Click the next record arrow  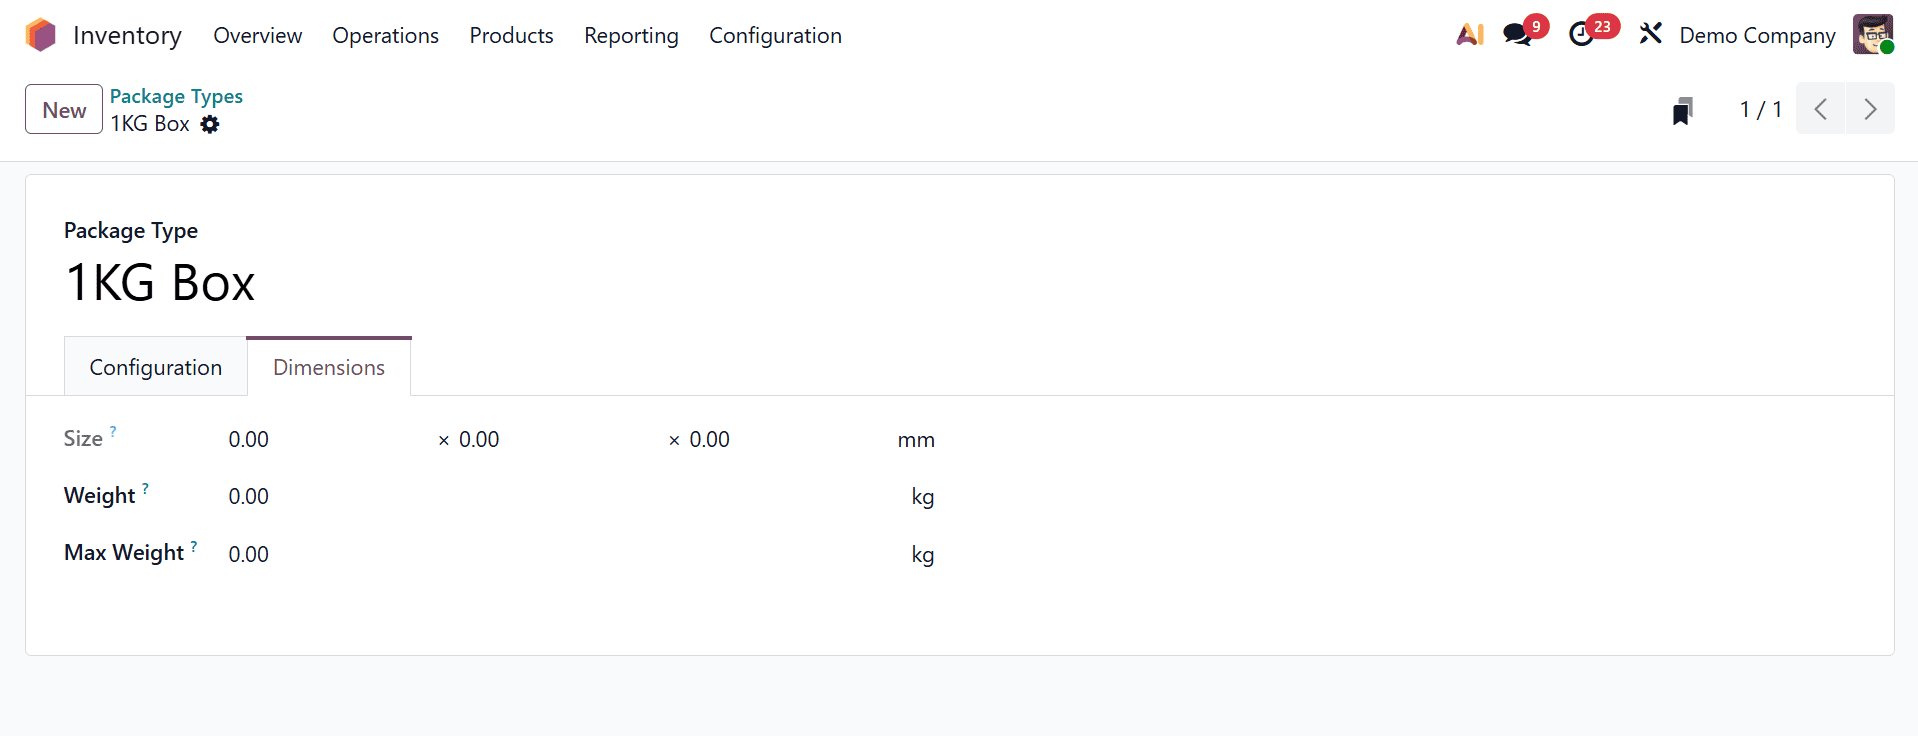(1869, 109)
